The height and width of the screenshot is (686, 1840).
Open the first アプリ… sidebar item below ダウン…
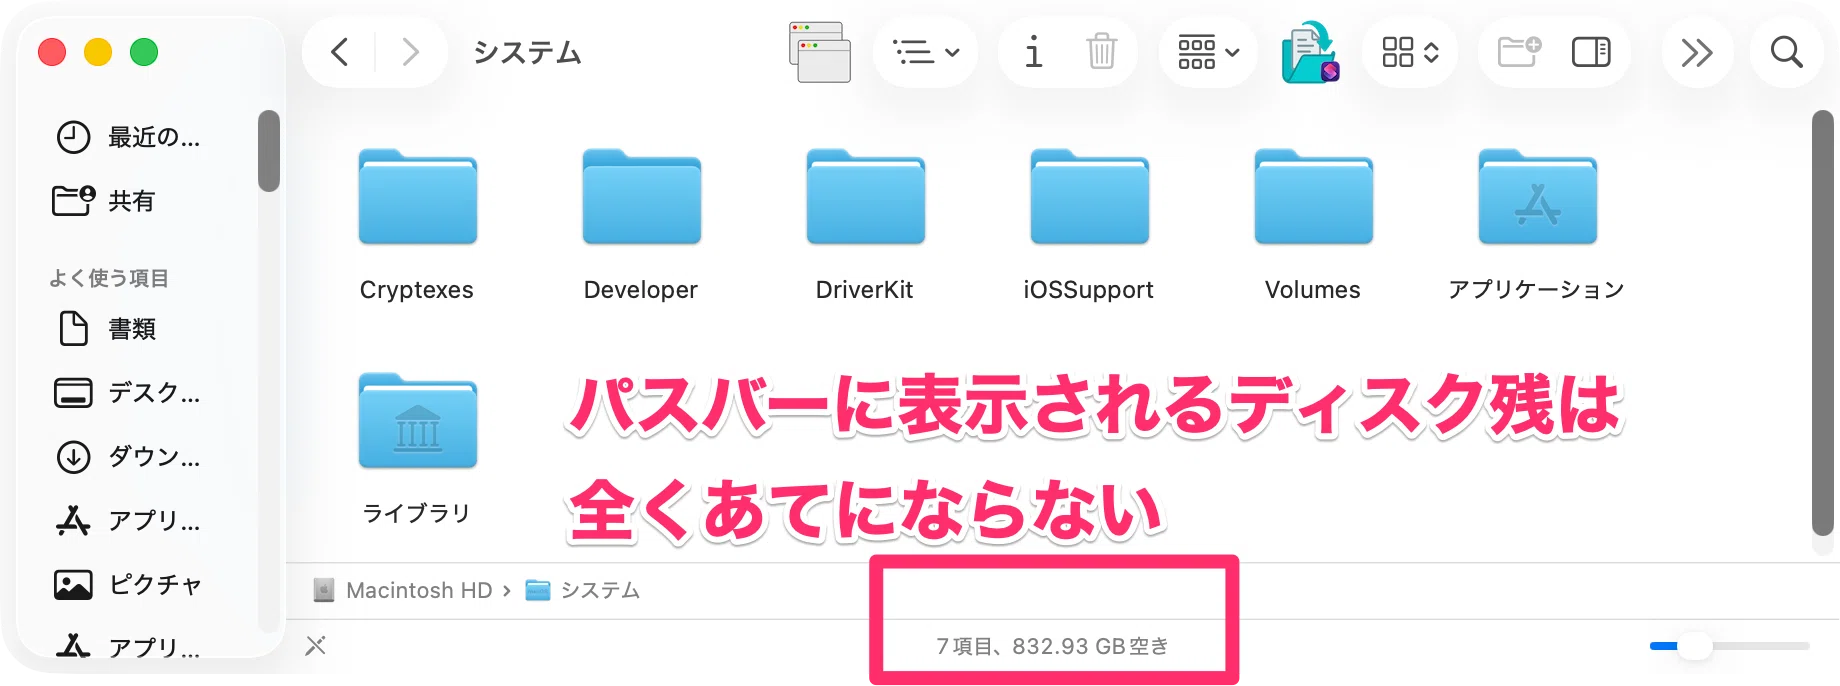click(x=153, y=521)
